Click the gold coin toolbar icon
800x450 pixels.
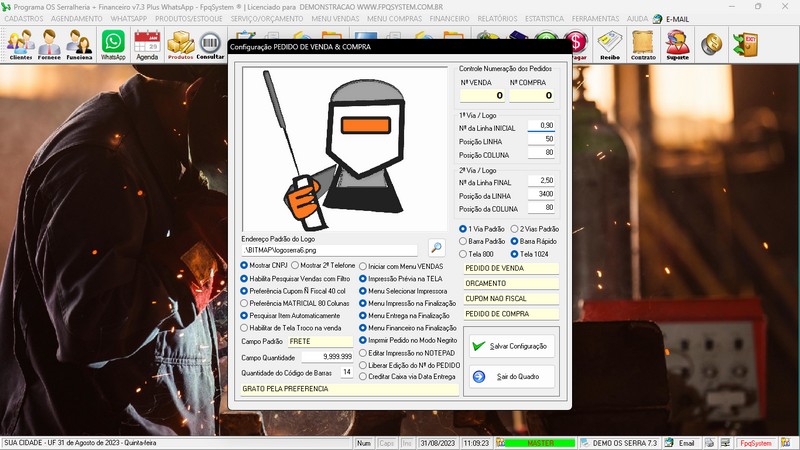[711, 45]
